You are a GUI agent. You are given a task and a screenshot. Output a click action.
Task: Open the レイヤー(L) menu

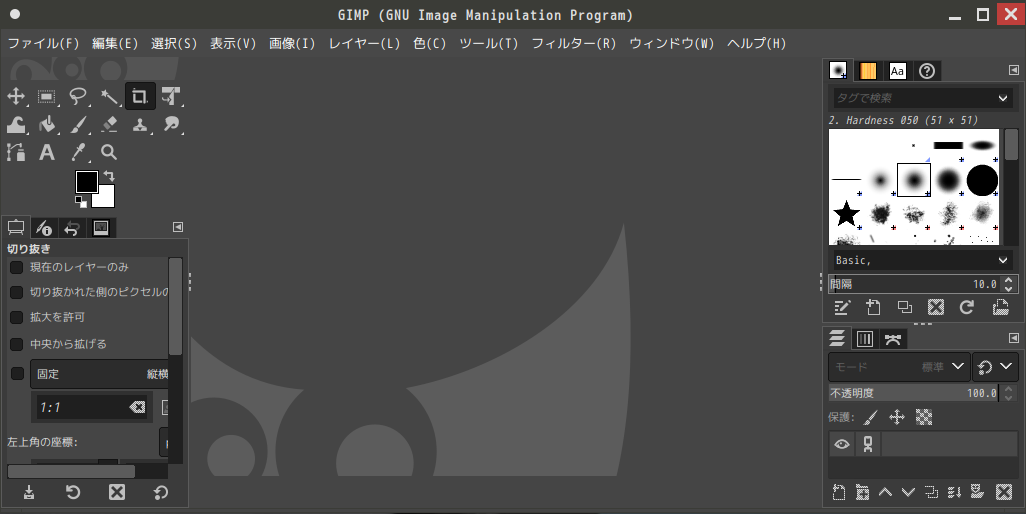pyautogui.click(x=364, y=43)
